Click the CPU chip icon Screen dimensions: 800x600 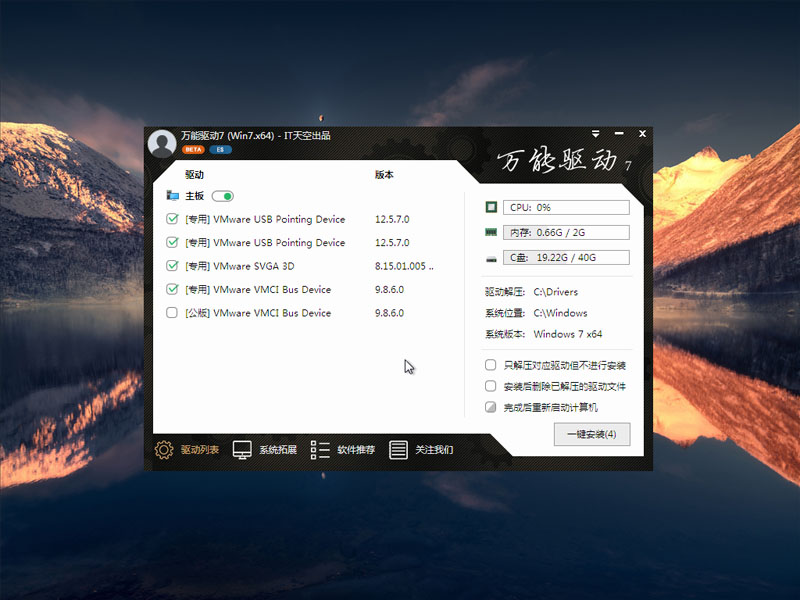pyautogui.click(x=491, y=207)
